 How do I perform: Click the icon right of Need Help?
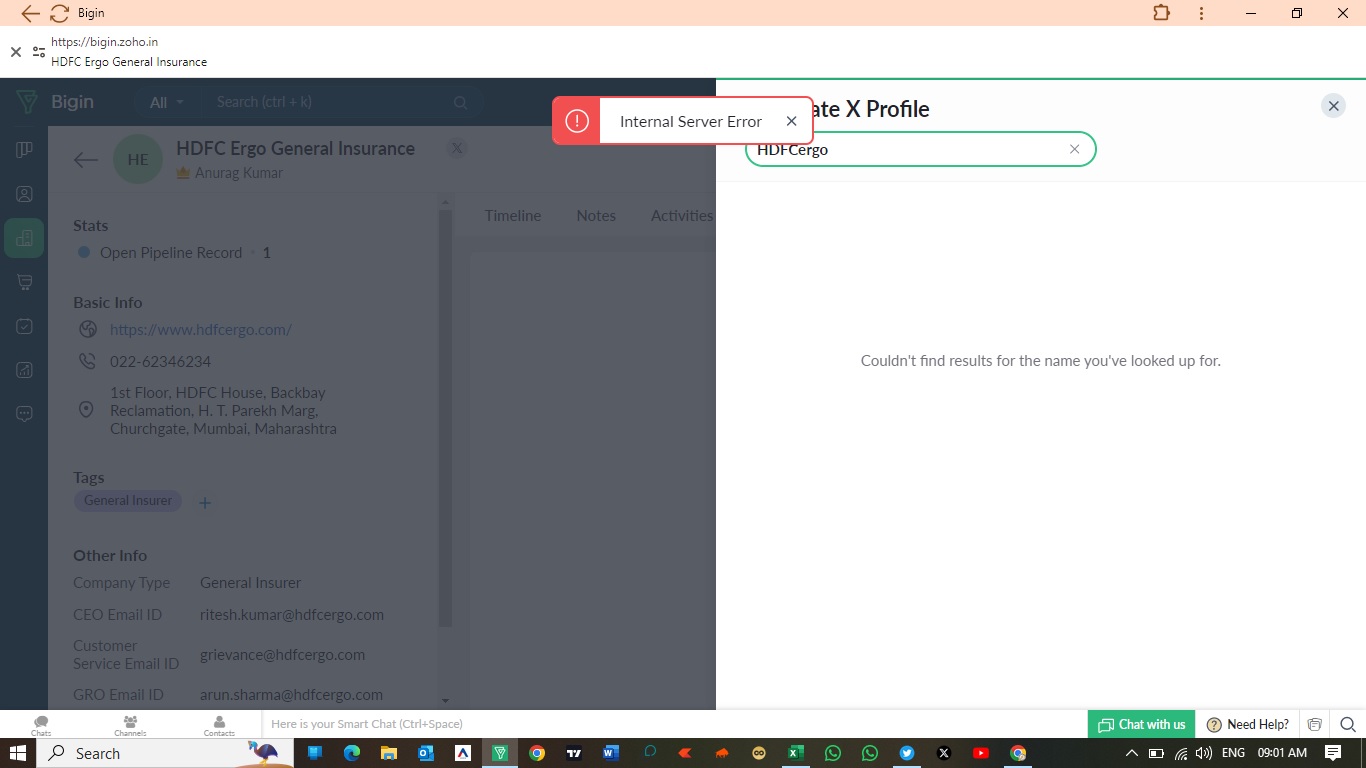pyautogui.click(x=1315, y=724)
